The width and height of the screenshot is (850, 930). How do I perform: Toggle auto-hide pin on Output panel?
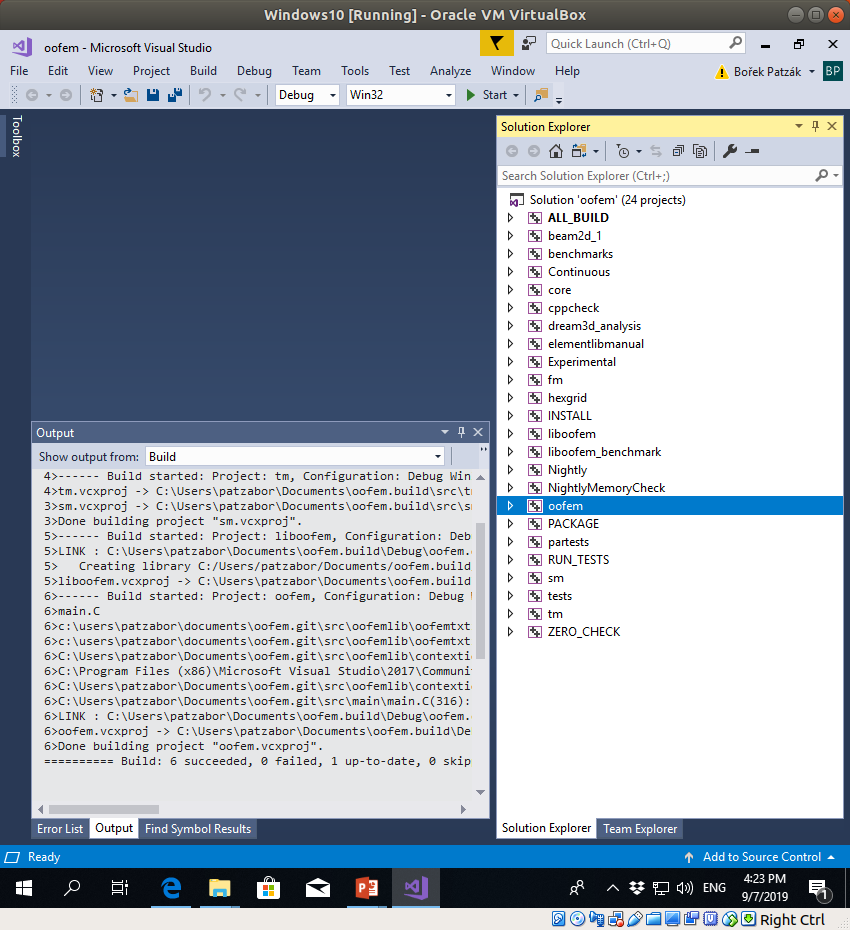[x=461, y=432]
